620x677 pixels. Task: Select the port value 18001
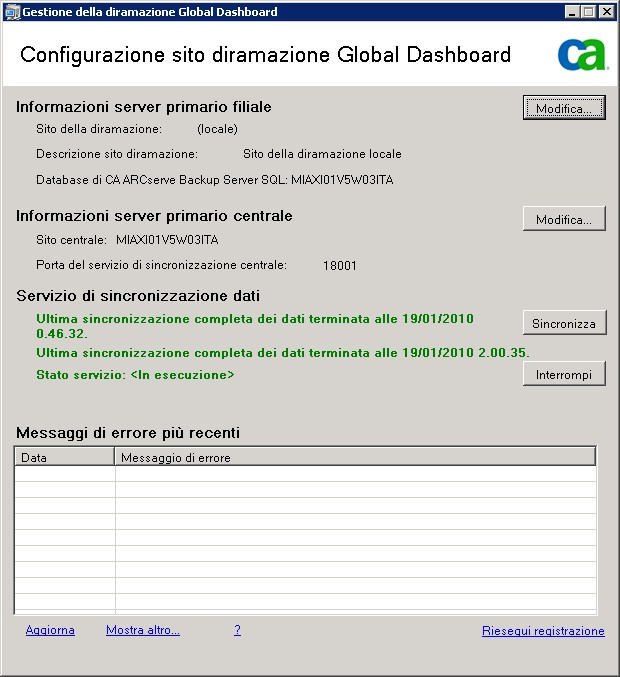click(x=340, y=266)
